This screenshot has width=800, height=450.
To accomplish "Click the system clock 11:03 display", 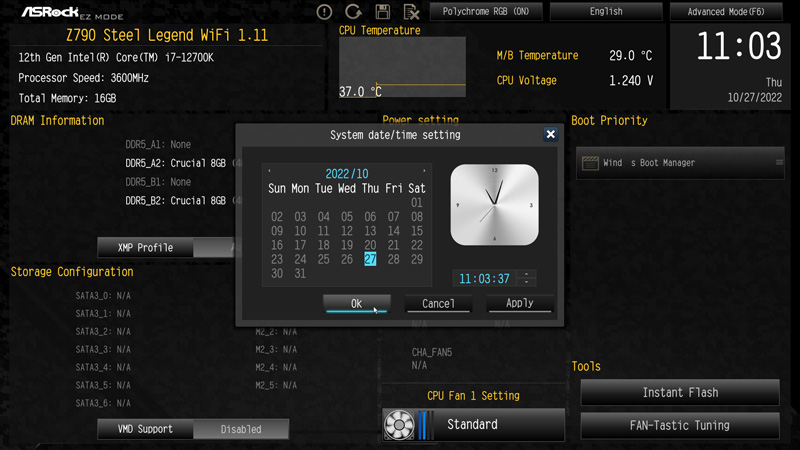I will [739, 46].
